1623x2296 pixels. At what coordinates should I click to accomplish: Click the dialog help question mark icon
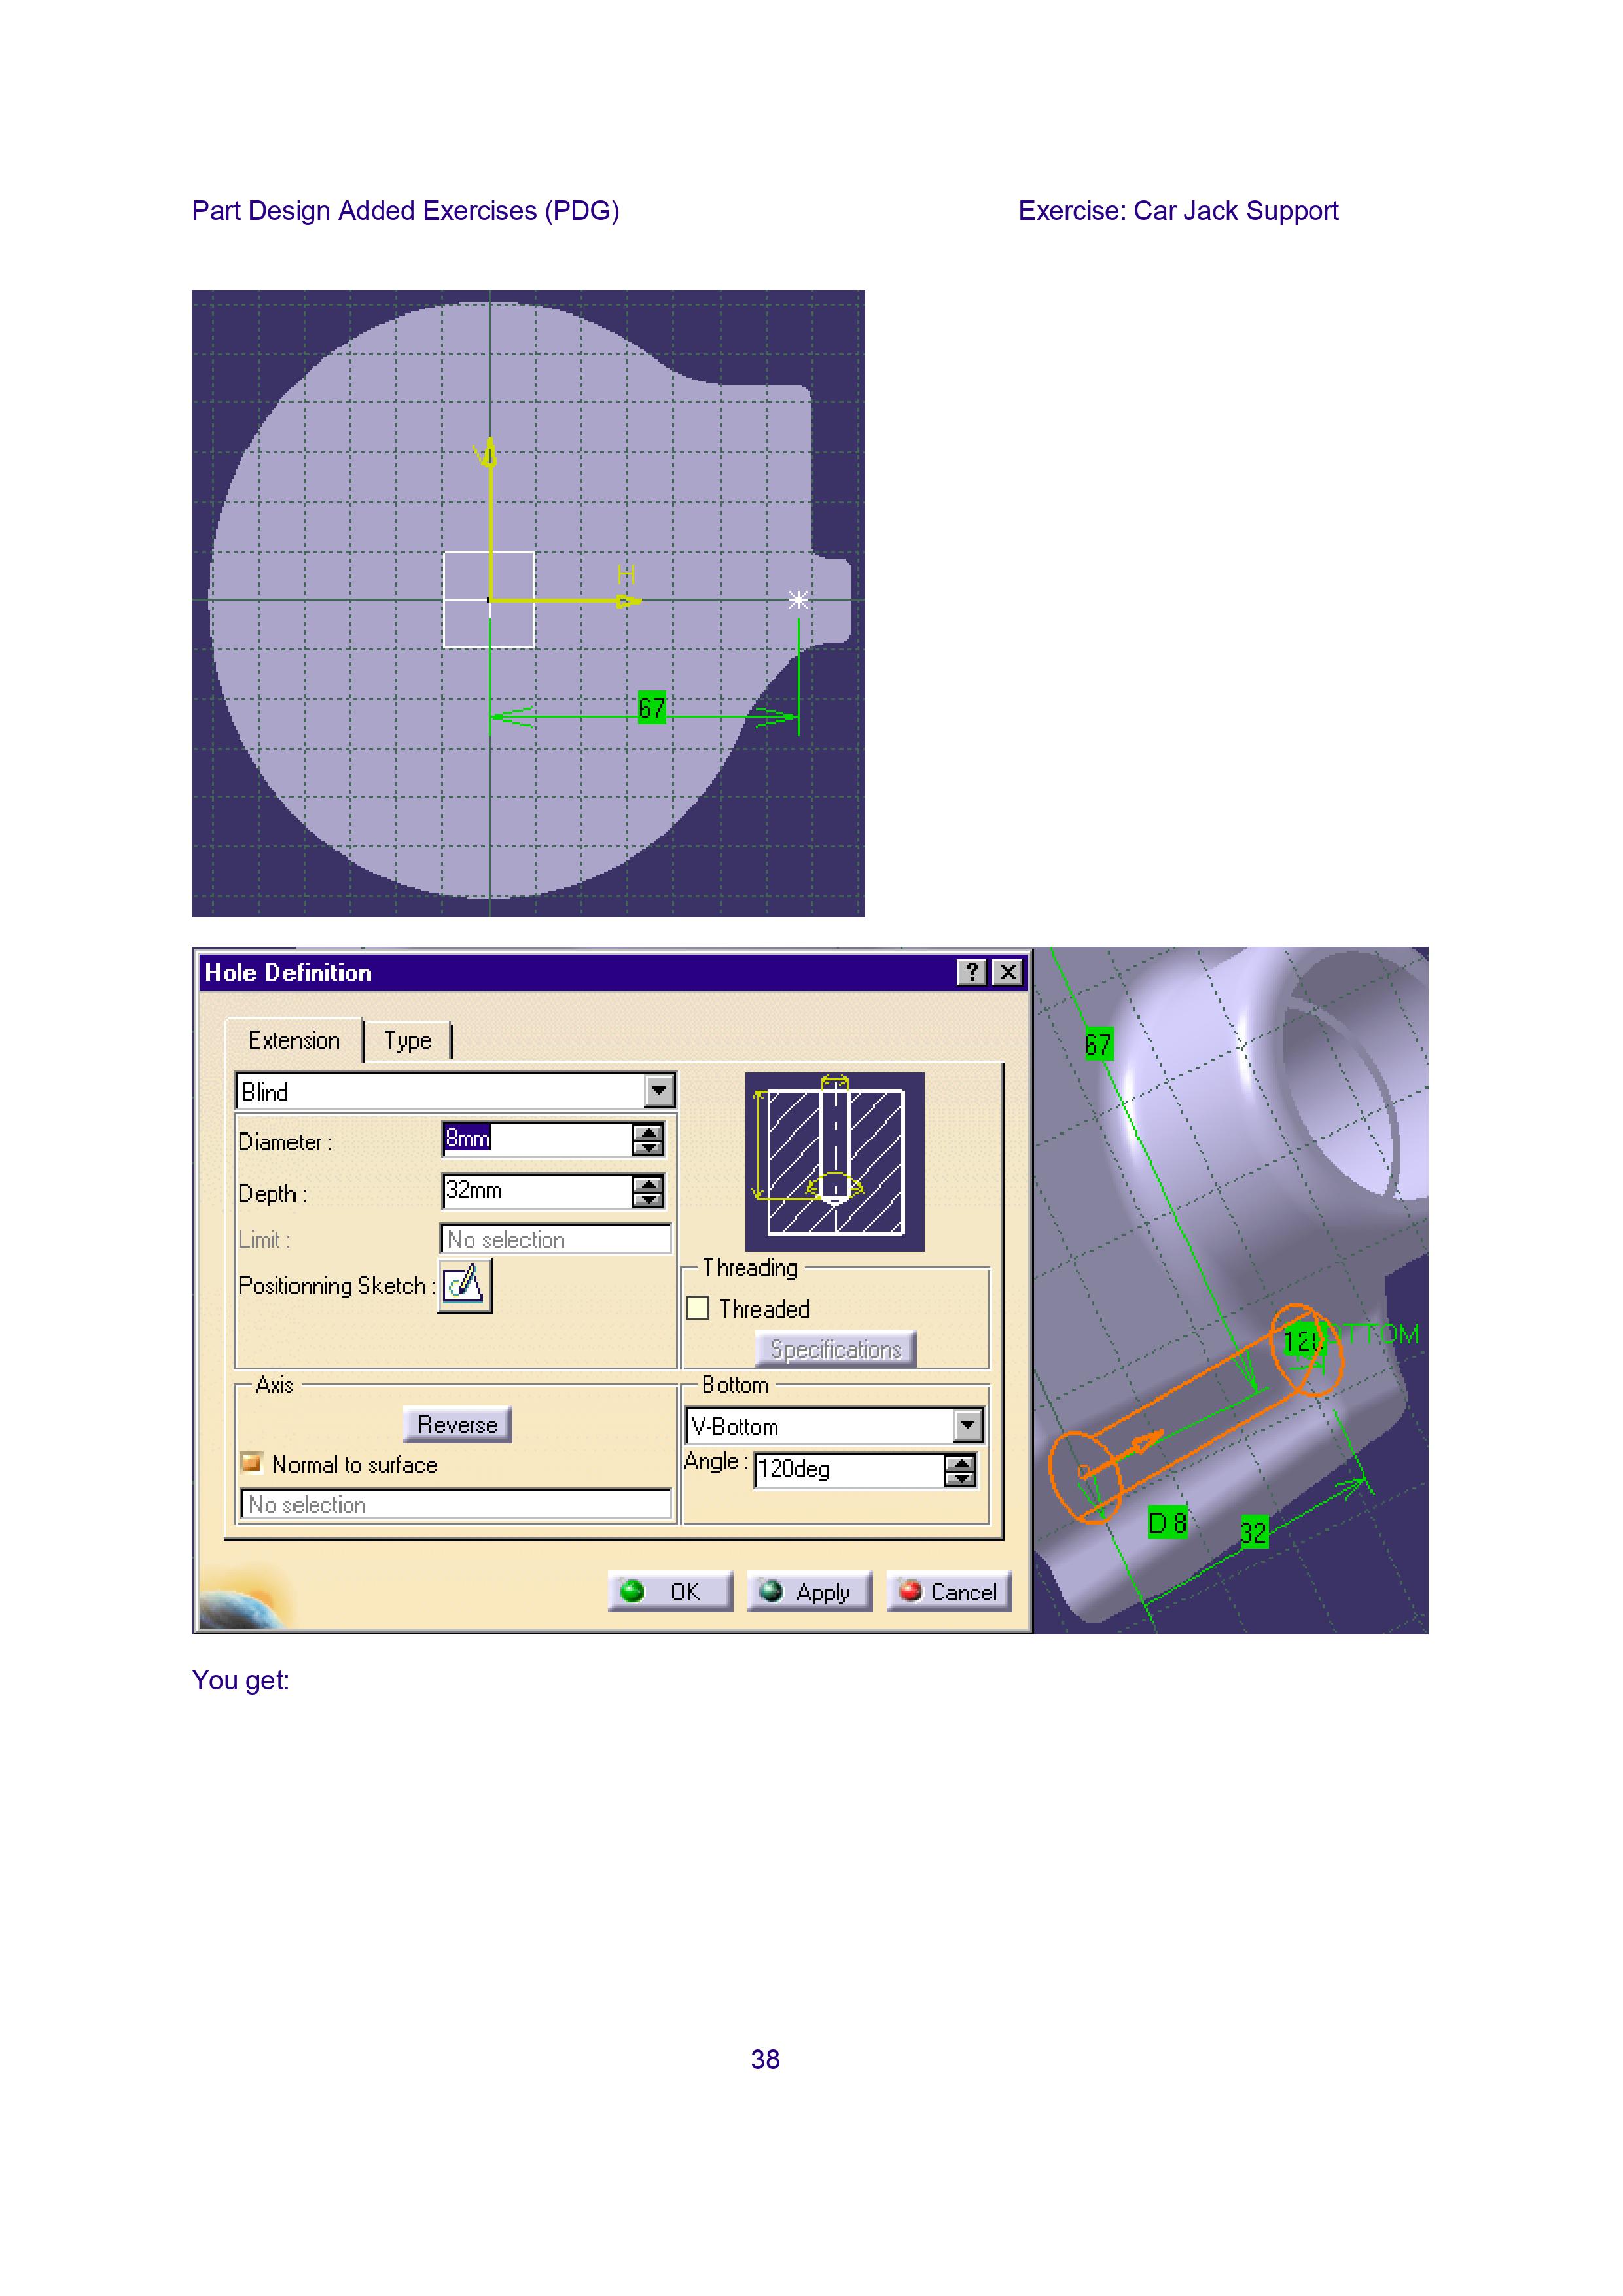[x=971, y=972]
